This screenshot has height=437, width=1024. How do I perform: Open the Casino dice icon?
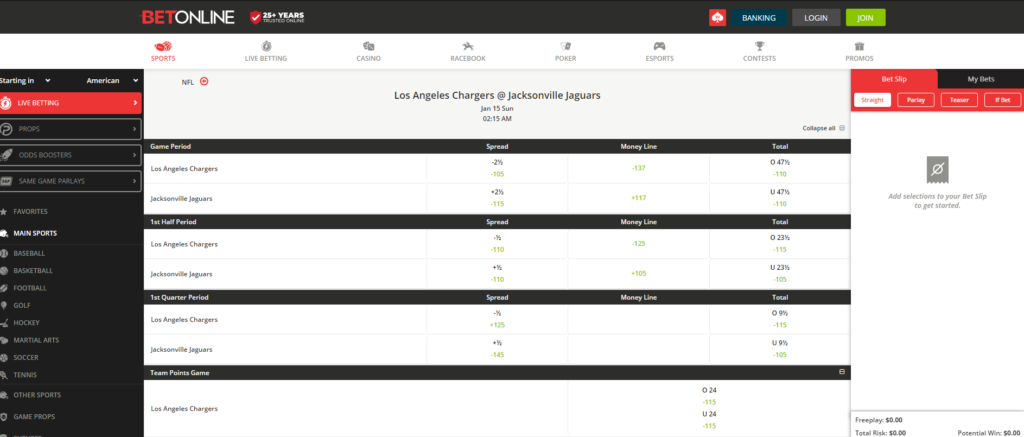click(368, 46)
